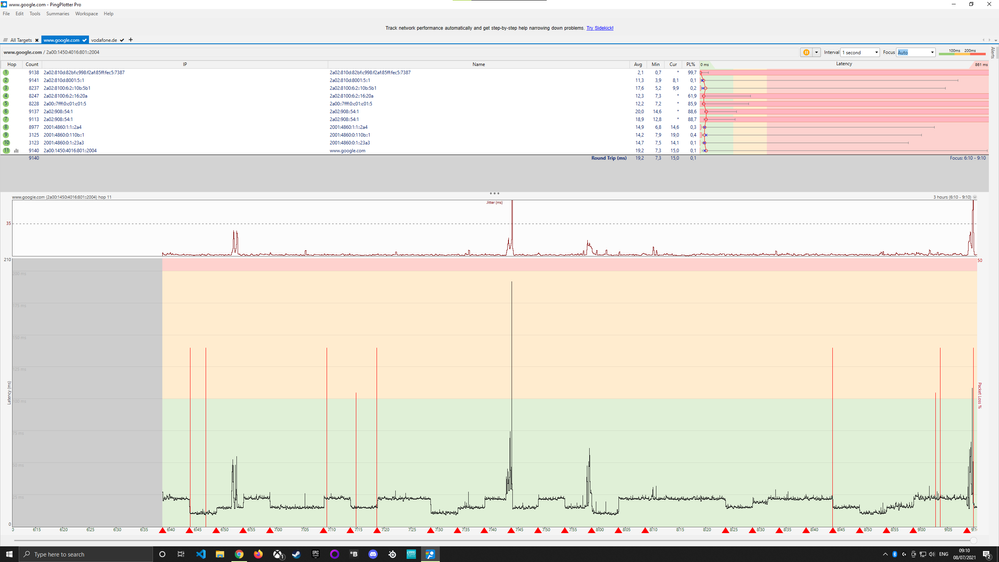This screenshot has width=999, height=562.
Task: Add a new target tab with plus icon
Action: coord(131,40)
